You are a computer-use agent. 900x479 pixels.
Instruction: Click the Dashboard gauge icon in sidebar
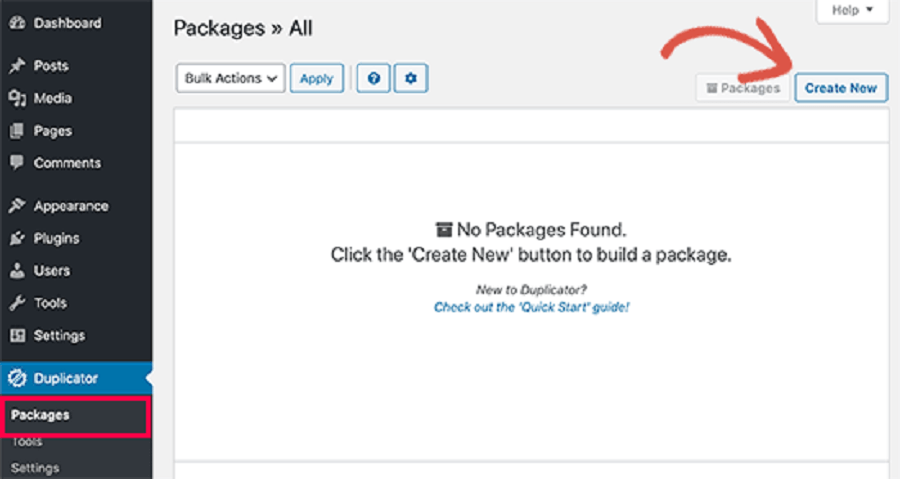[17, 23]
